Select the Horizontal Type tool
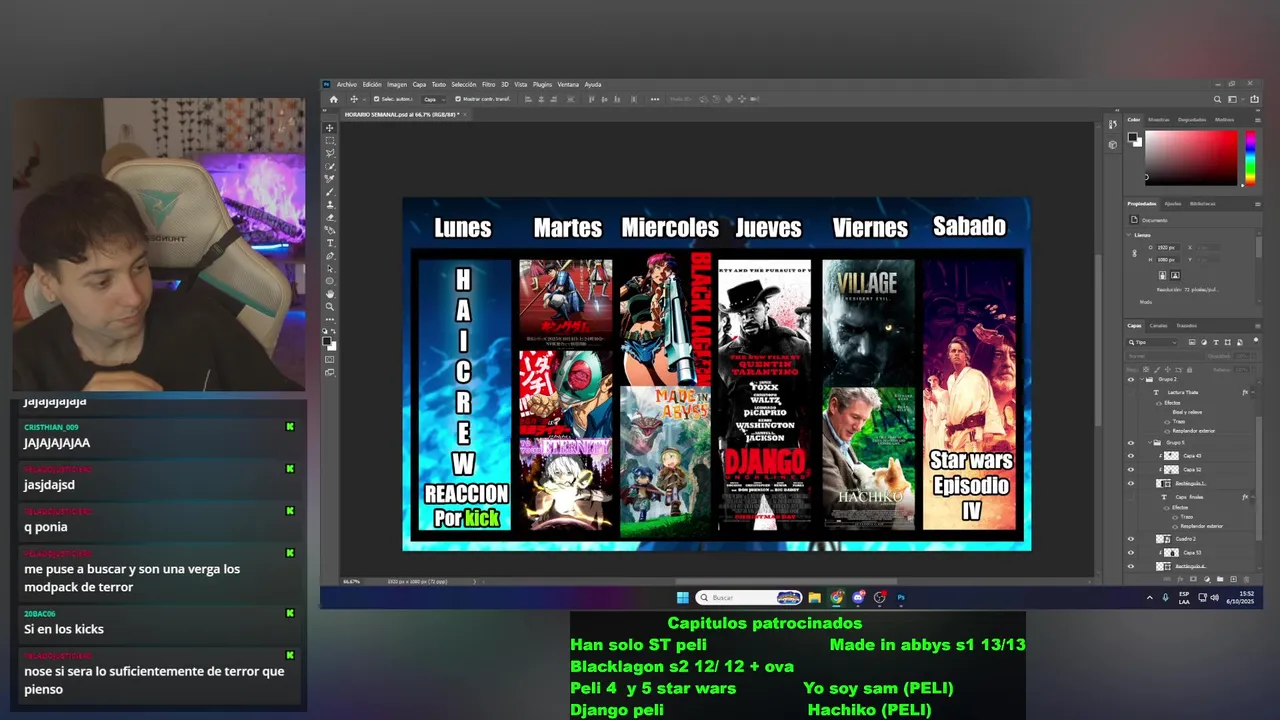The image size is (1280, 720). click(x=330, y=243)
